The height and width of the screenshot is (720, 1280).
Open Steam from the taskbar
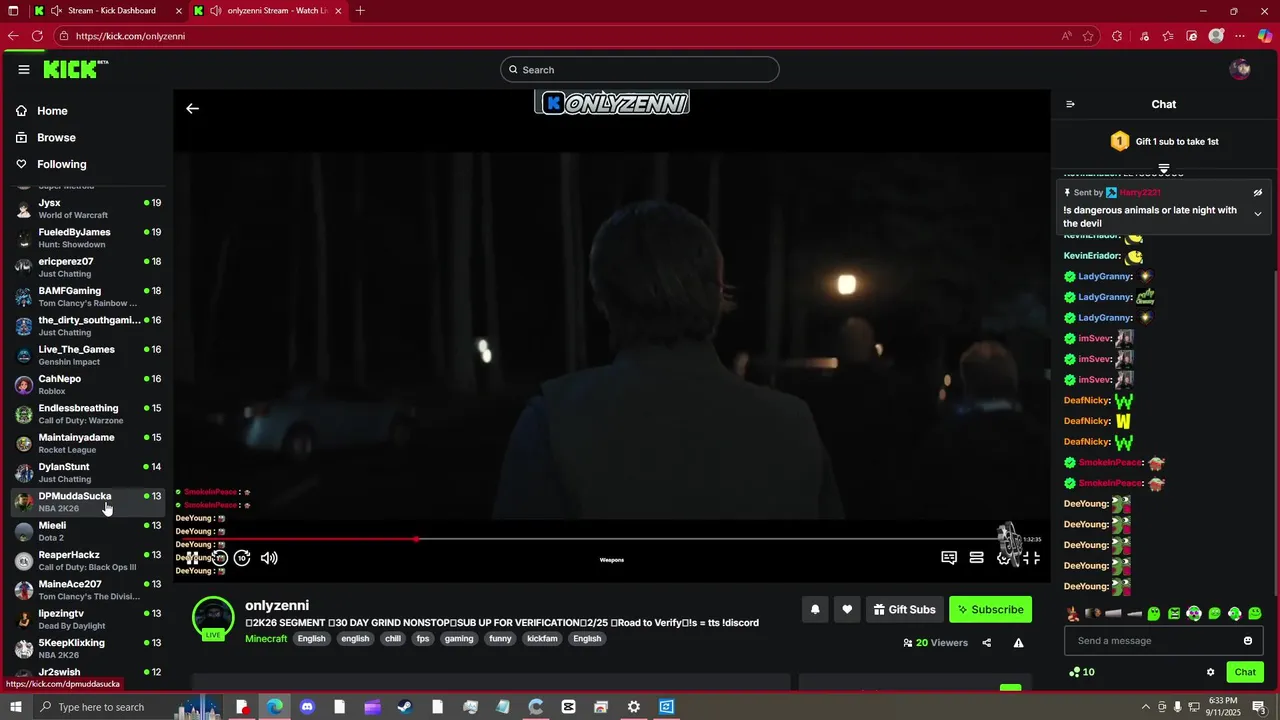tap(404, 707)
